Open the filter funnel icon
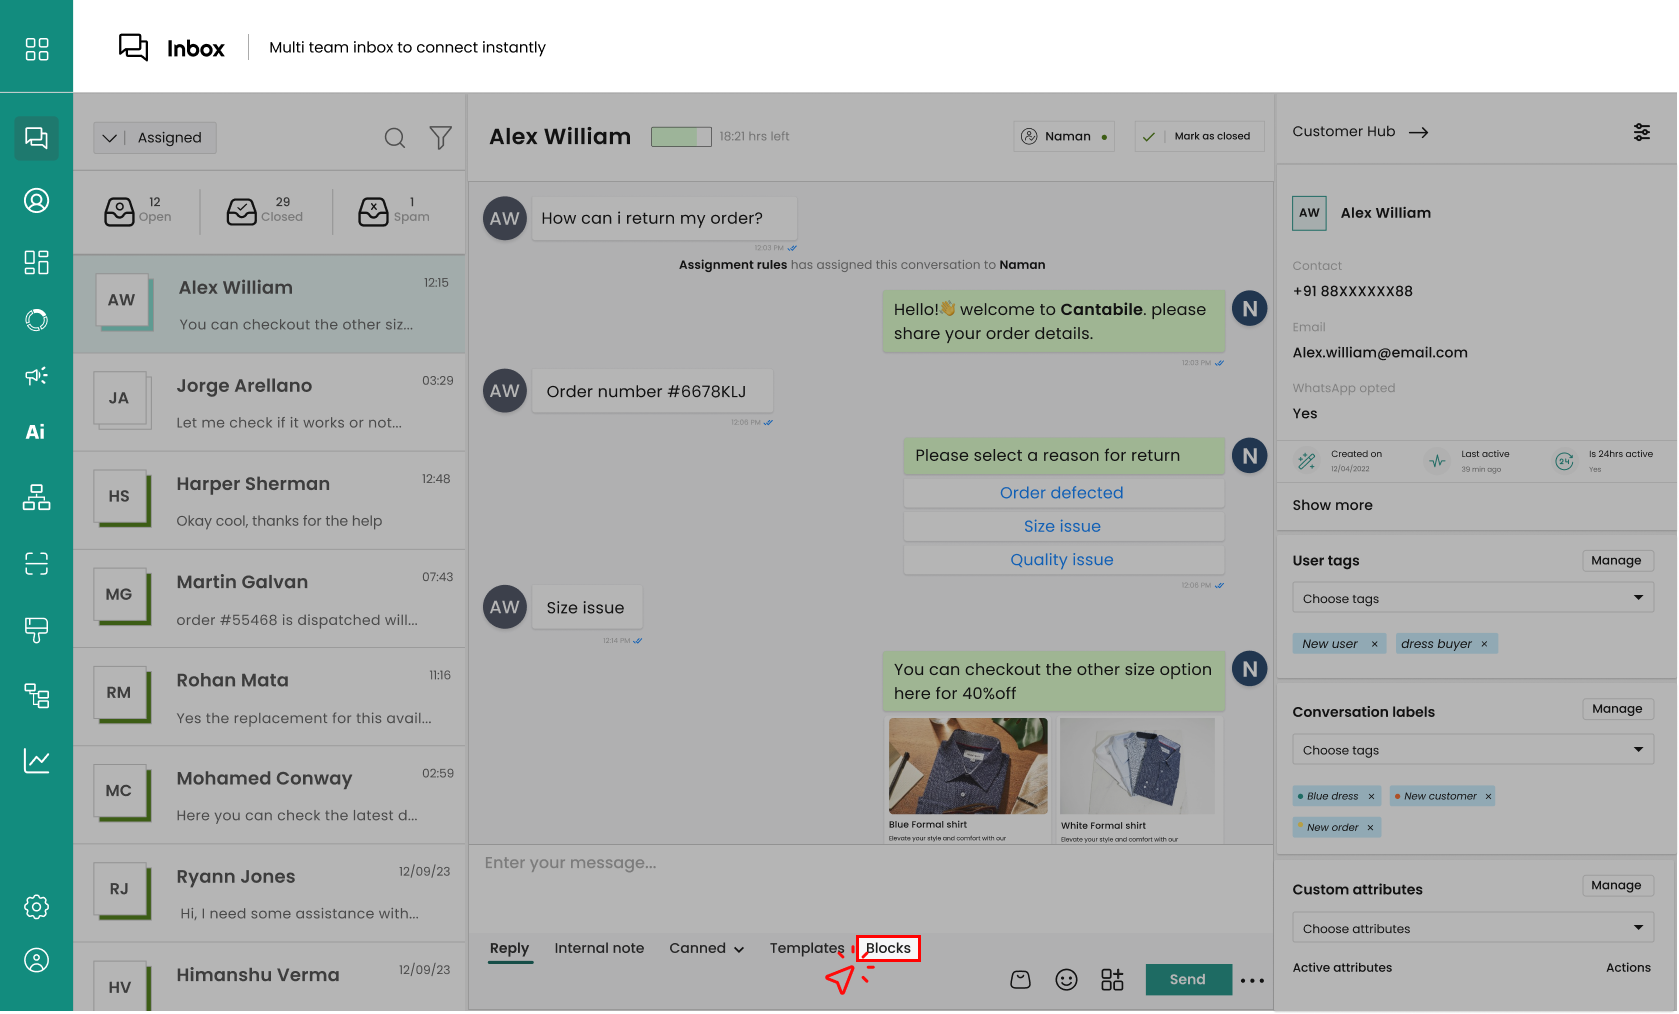Screen dimensions: 1679x1014 click(440, 138)
